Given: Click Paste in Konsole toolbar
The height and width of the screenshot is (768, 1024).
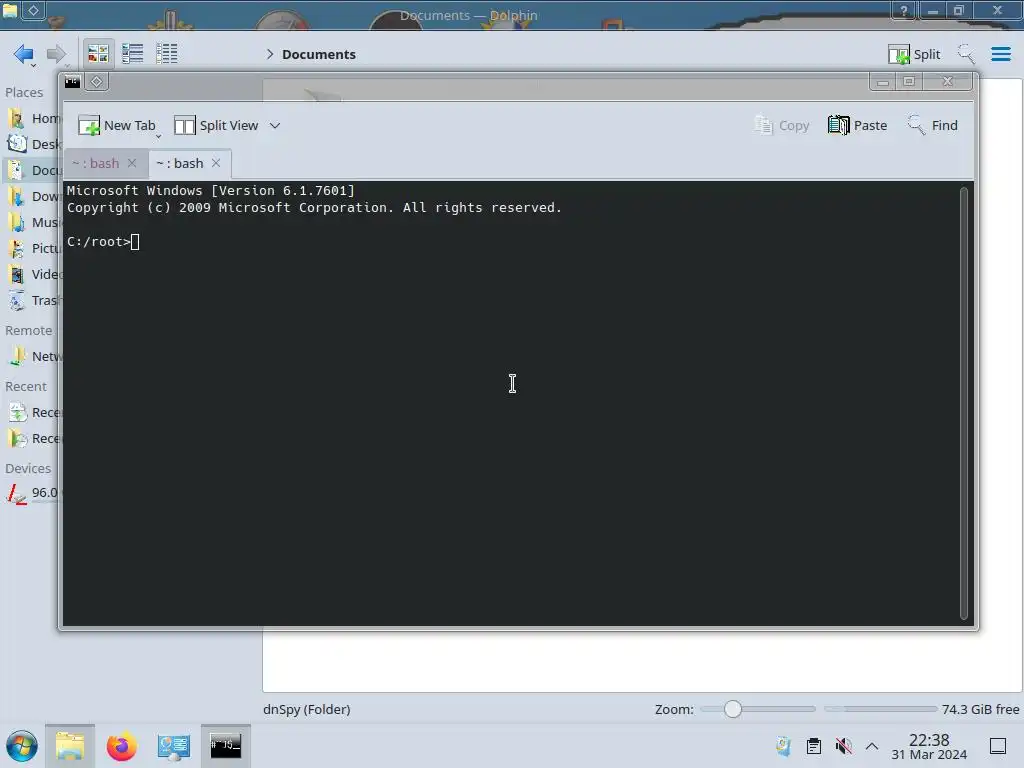Looking at the screenshot, I should pos(857,125).
